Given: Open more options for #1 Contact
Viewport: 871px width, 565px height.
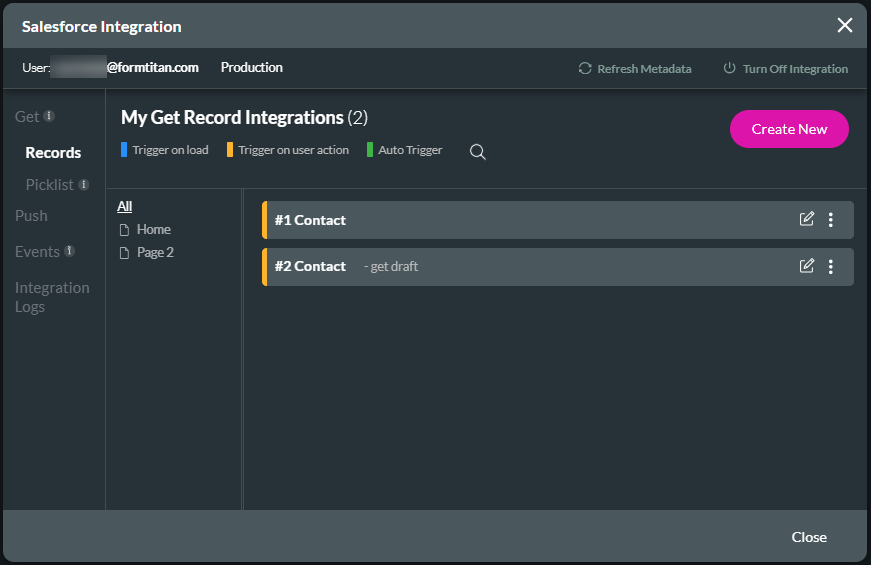Looking at the screenshot, I should click(x=830, y=220).
